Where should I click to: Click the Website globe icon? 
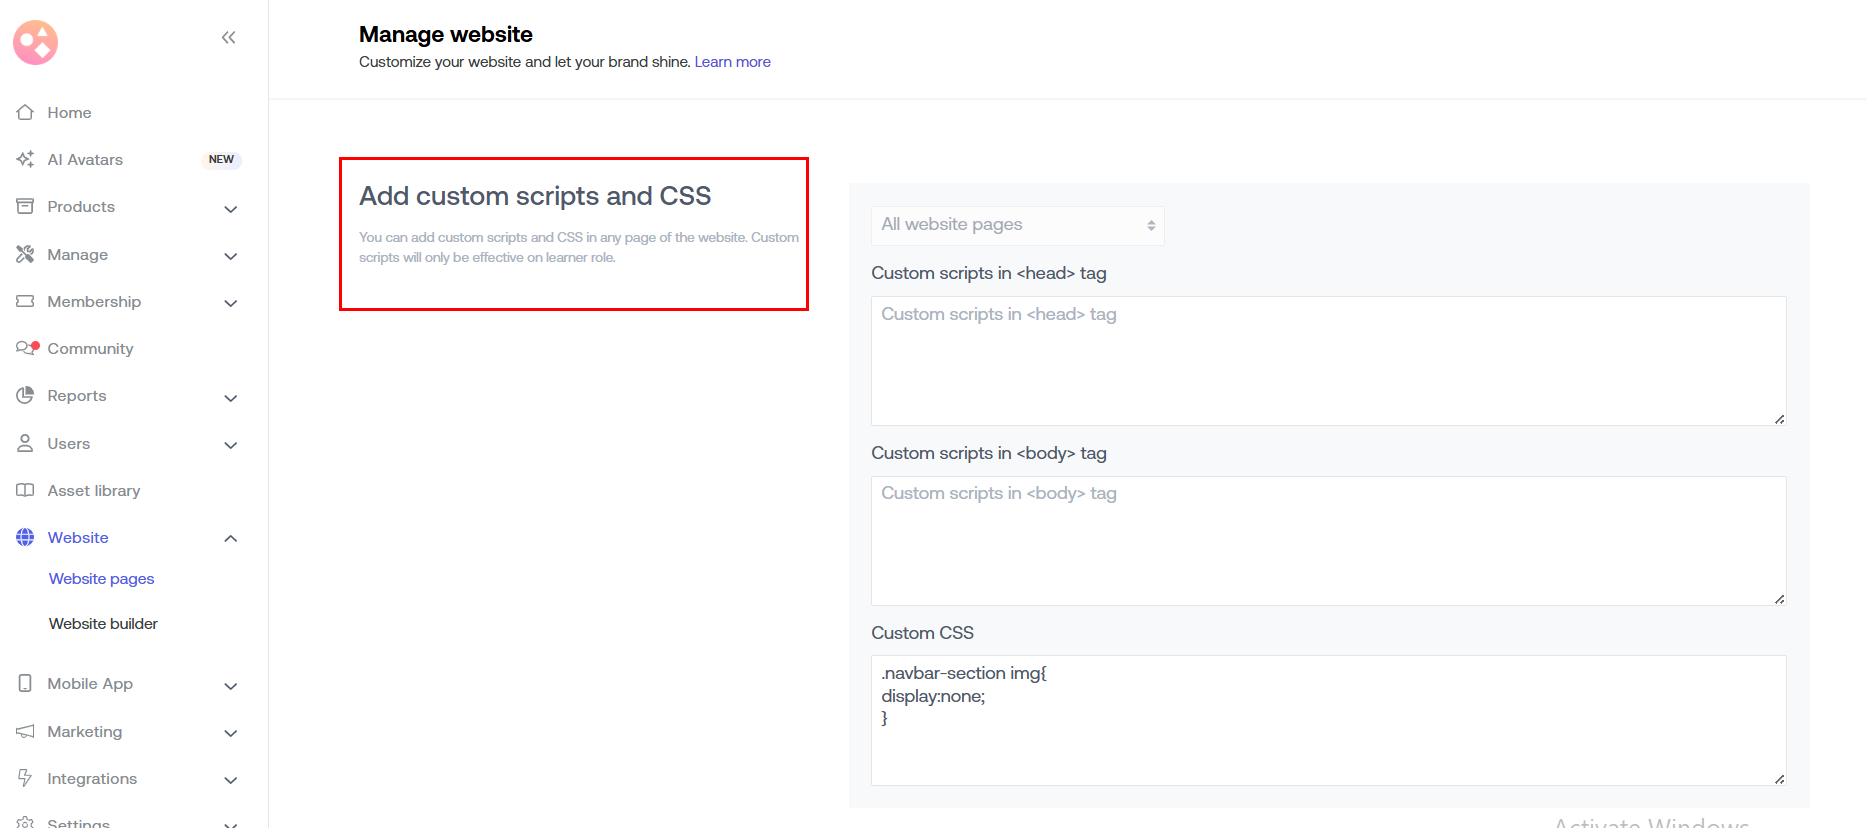point(25,537)
